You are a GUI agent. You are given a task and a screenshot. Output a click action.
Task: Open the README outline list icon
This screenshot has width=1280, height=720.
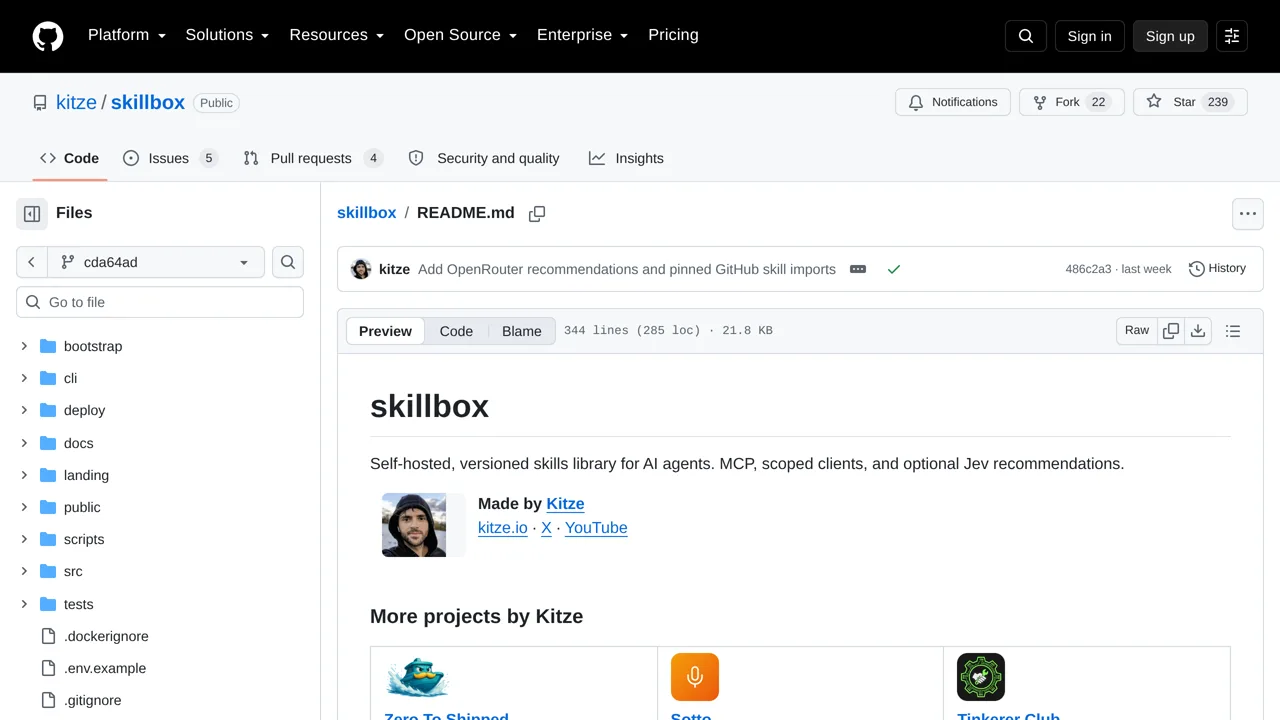coord(1233,331)
